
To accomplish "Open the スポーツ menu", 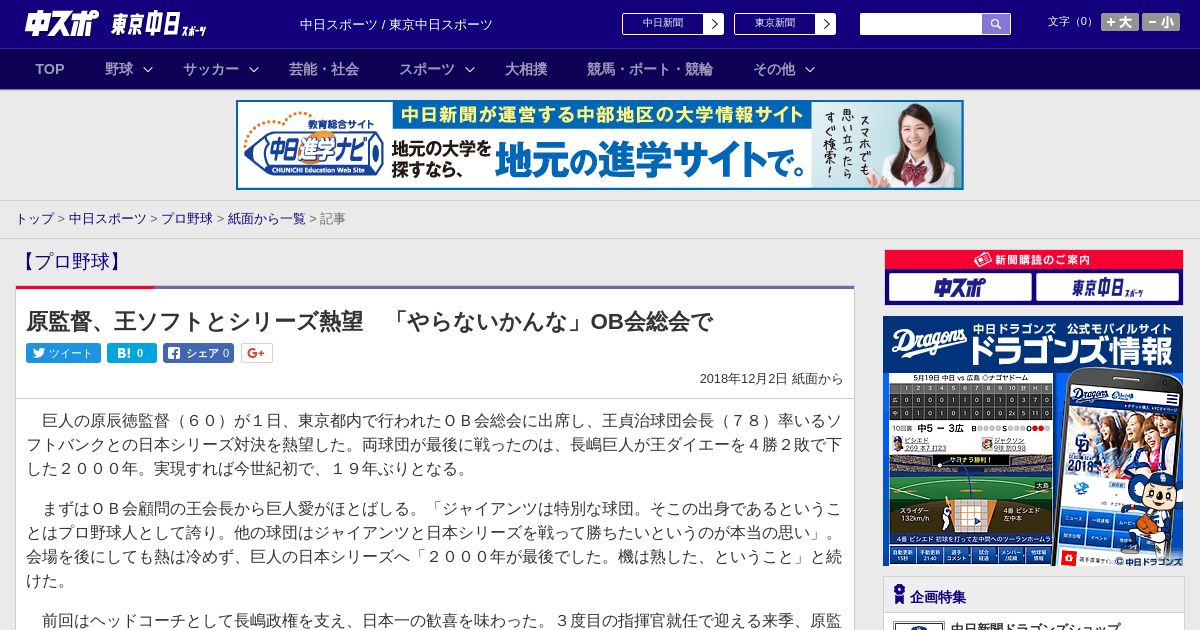I will pos(427,69).
